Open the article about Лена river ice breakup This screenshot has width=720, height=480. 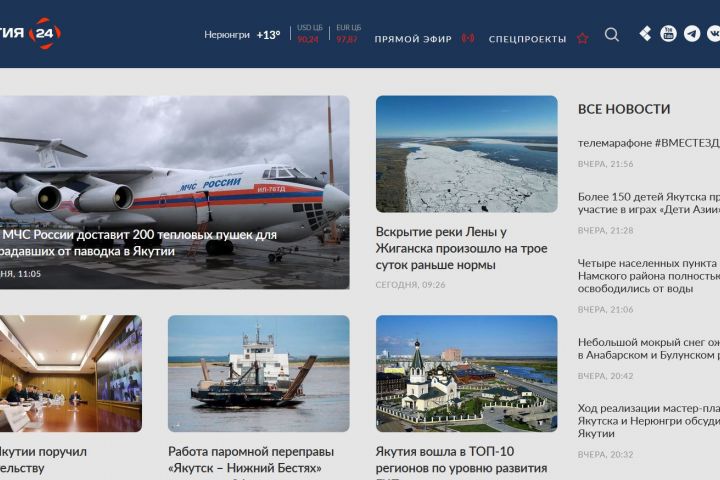(461, 248)
